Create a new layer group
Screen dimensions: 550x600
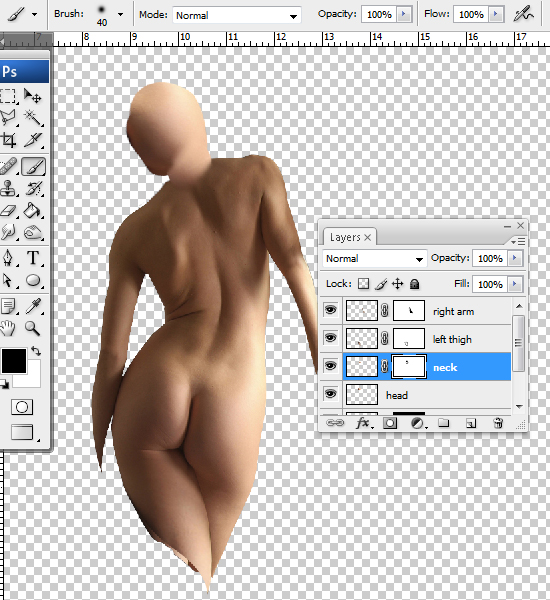[x=444, y=423]
